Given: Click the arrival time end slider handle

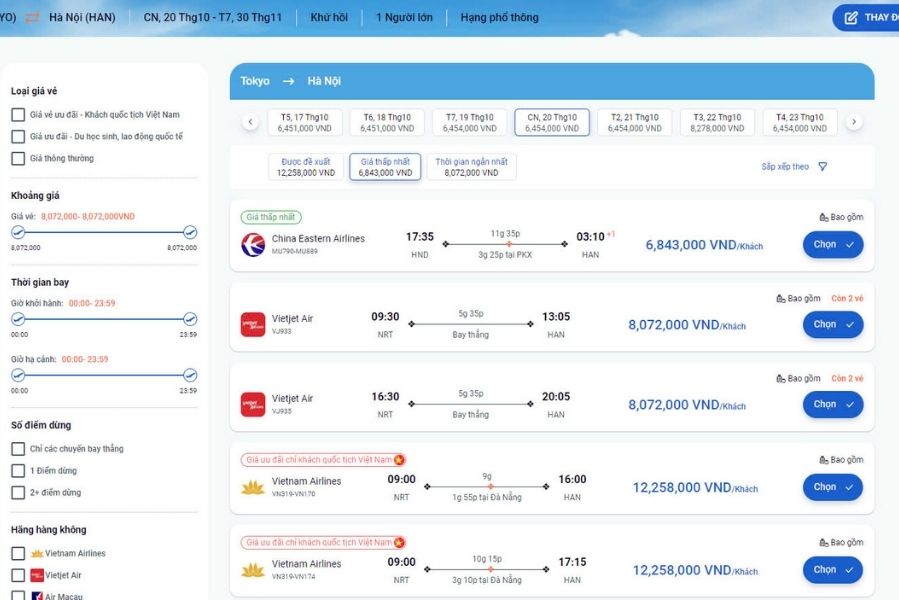Looking at the screenshot, I should click(190, 375).
